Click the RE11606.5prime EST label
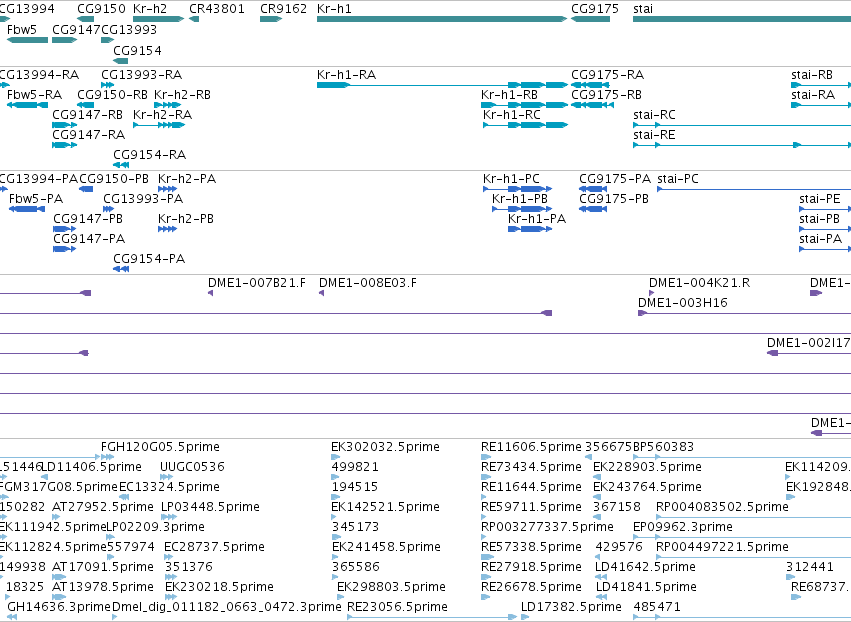851x622 pixels. point(531,447)
